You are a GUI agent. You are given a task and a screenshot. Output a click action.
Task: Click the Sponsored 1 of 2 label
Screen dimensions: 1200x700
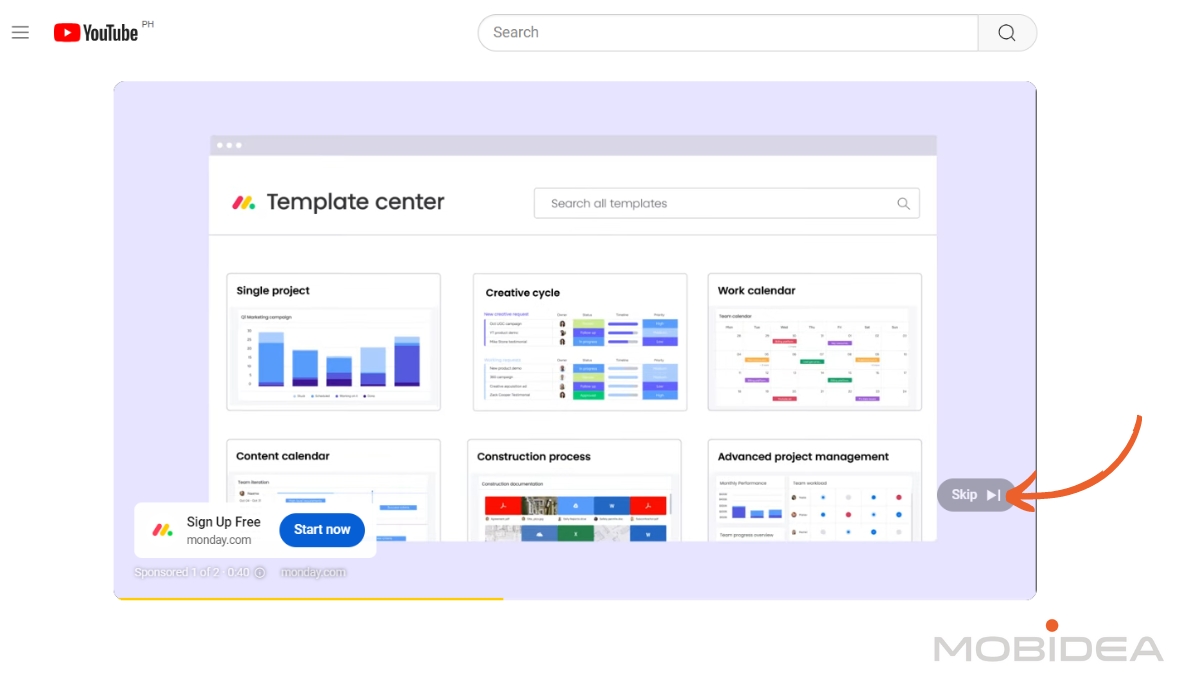pos(176,573)
